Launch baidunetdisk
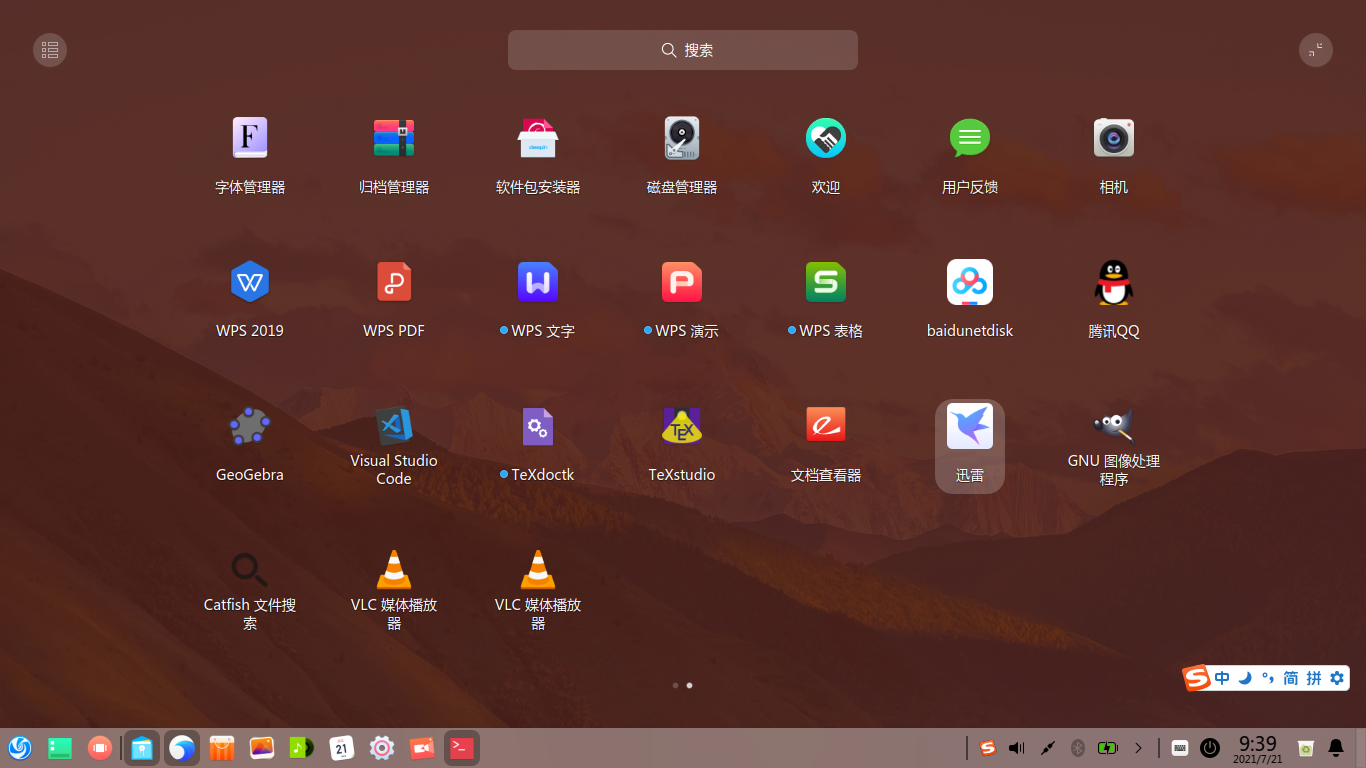1366x768 pixels. tap(970, 282)
